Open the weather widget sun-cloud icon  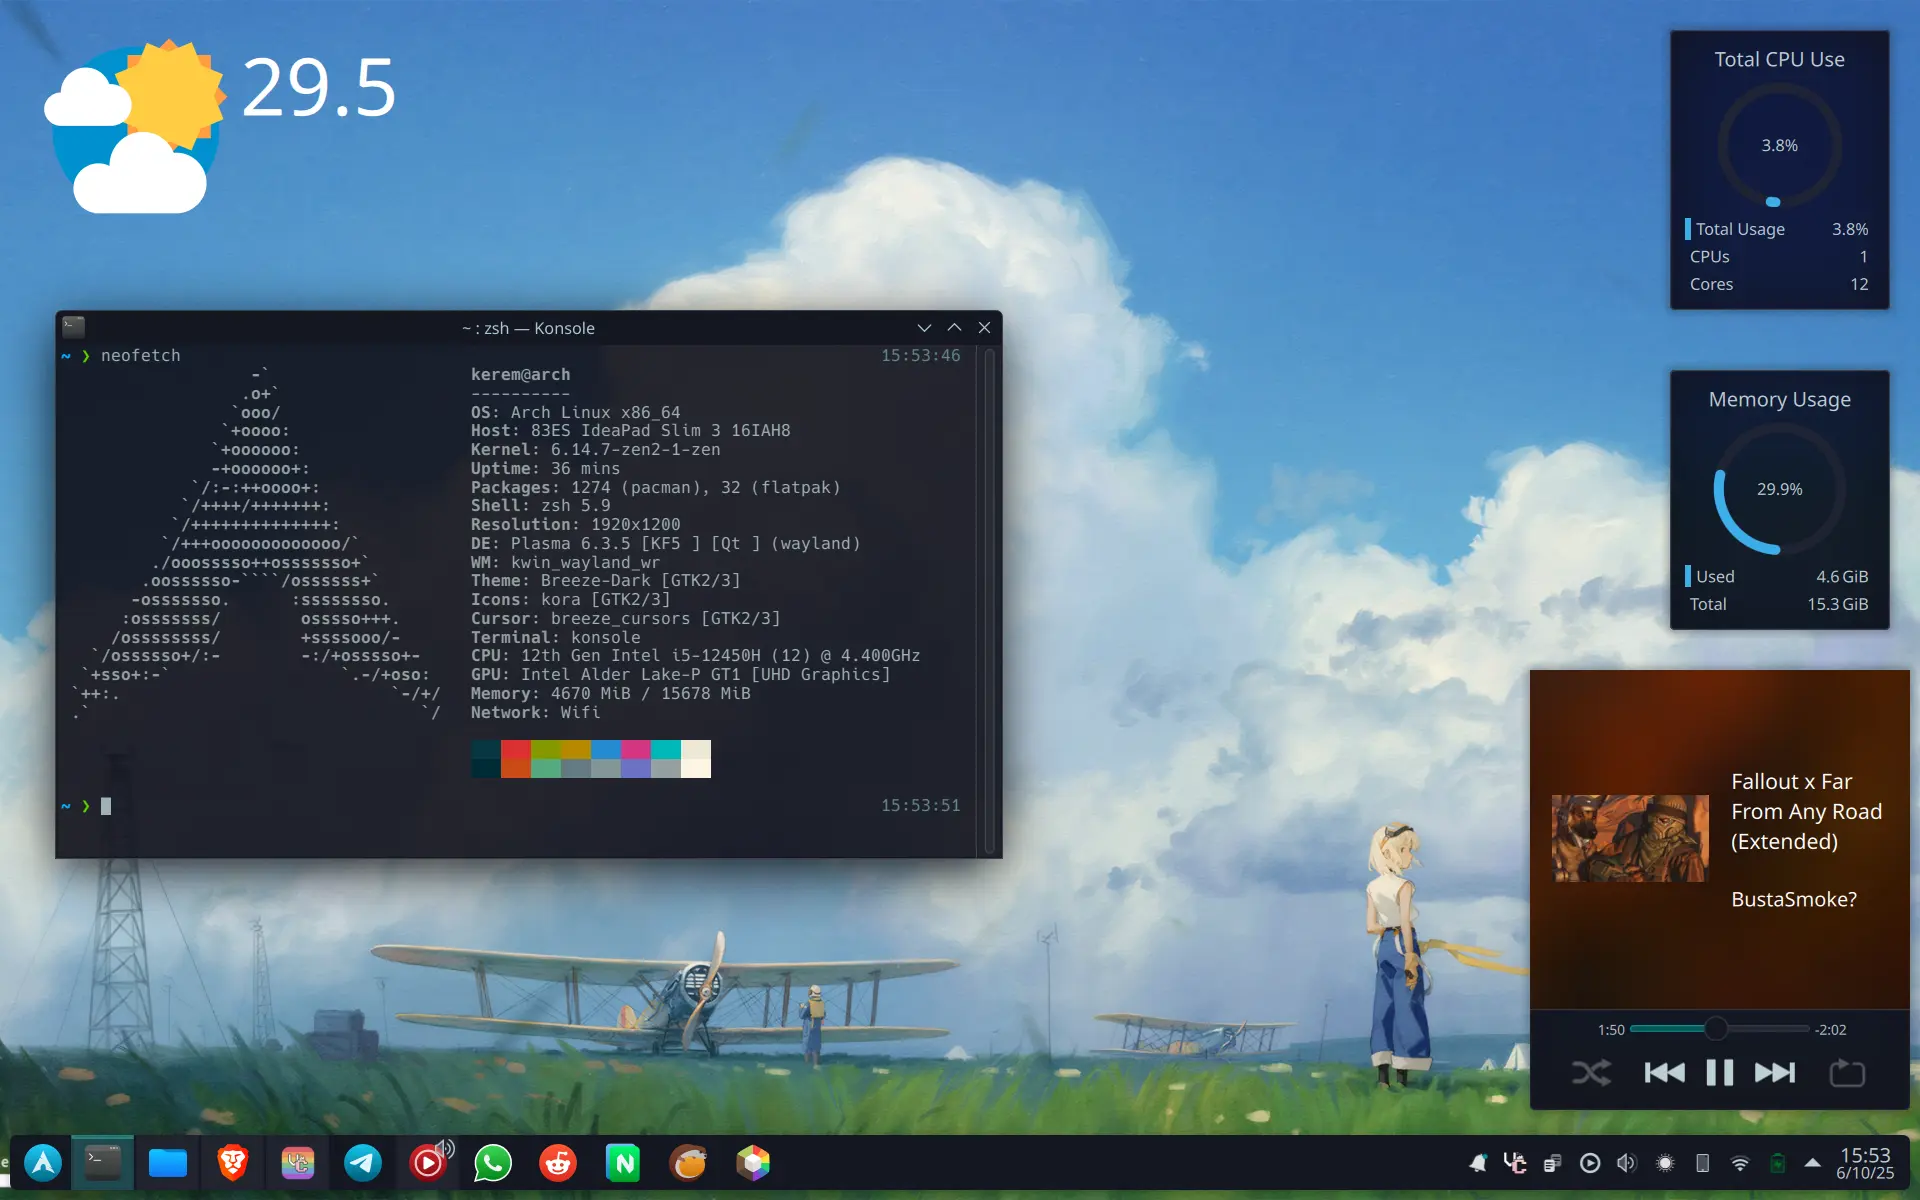click(x=135, y=127)
